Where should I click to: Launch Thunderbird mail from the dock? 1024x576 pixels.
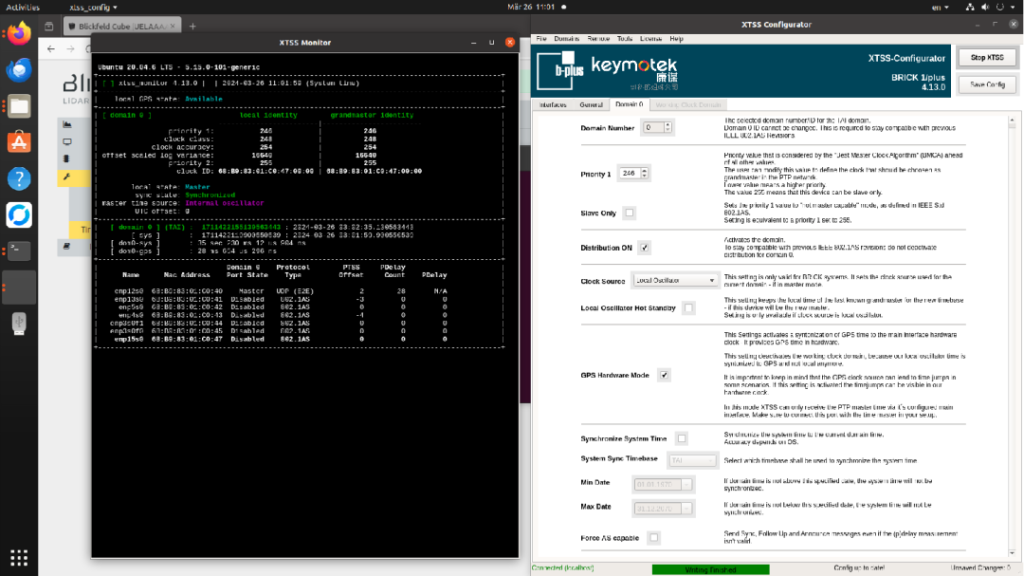coord(19,69)
